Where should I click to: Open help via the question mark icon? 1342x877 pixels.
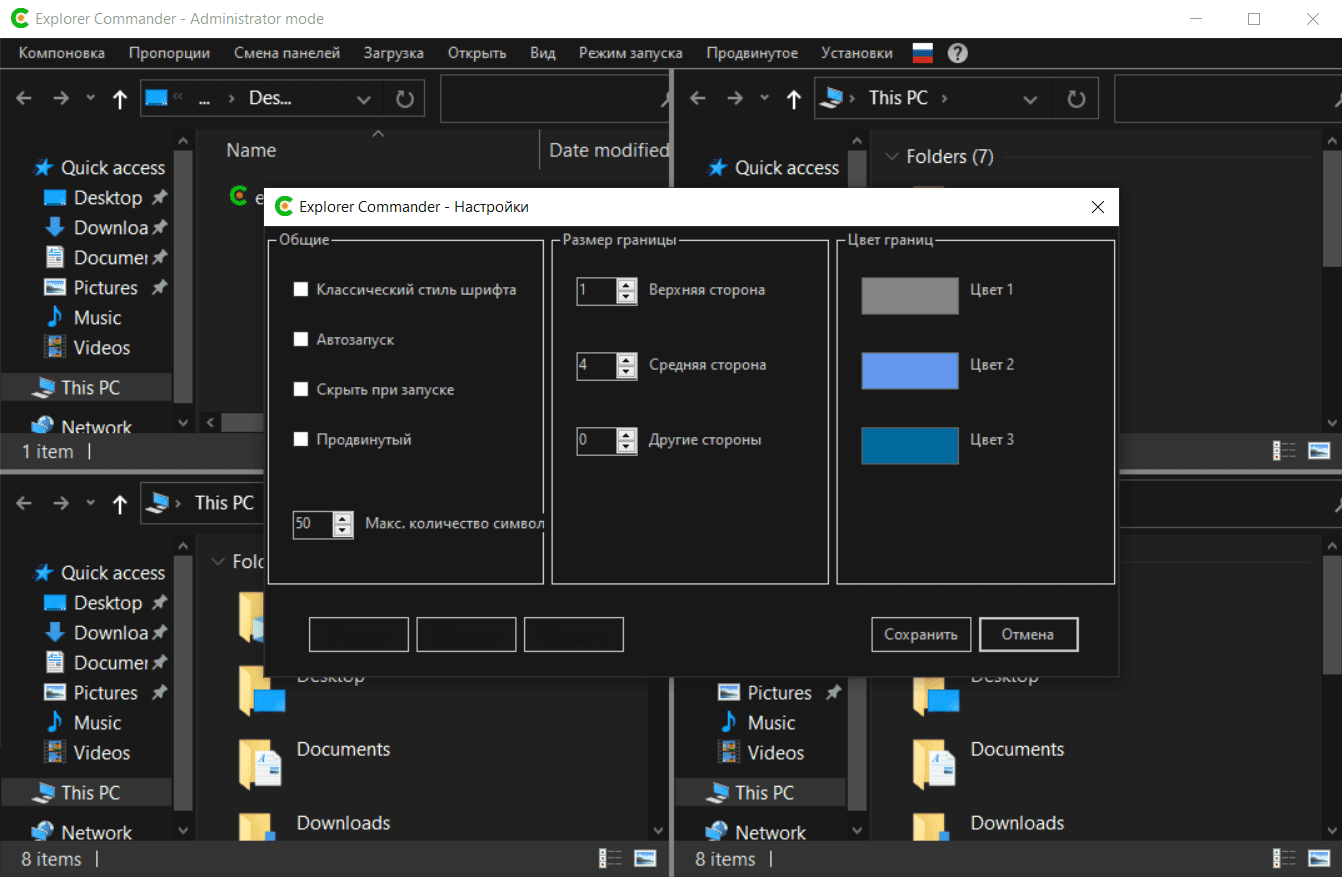[958, 53]
